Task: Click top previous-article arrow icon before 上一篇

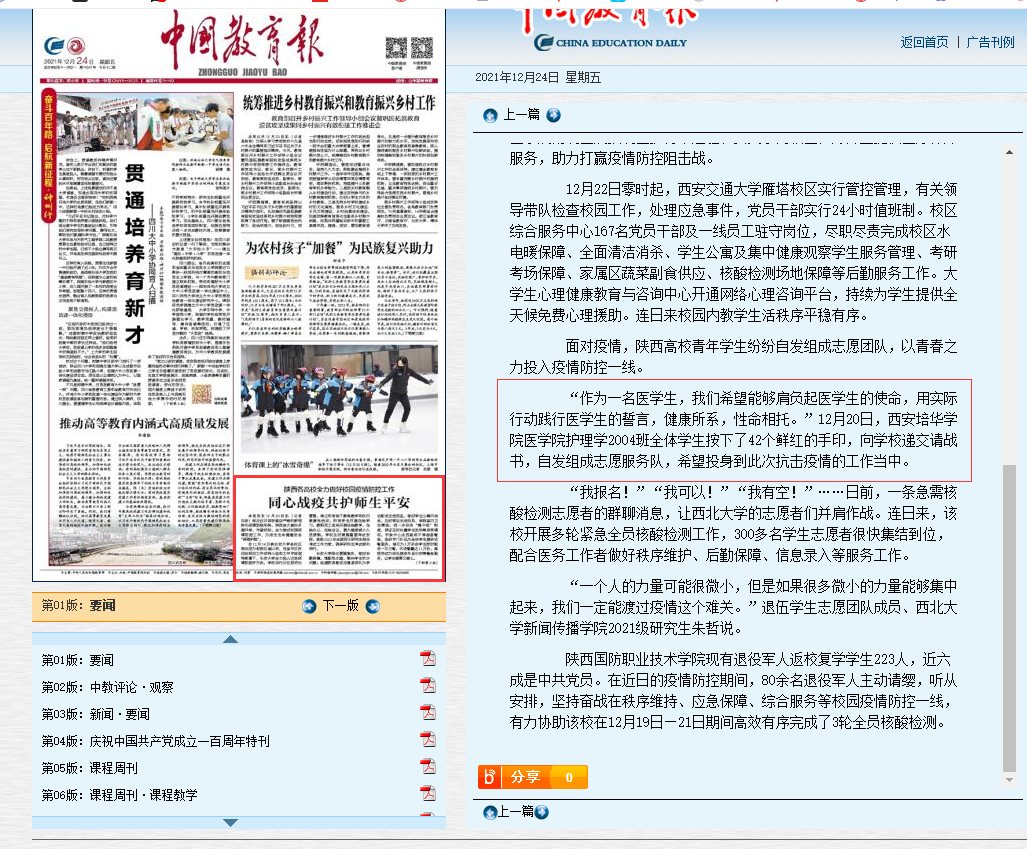Action: tap(490, 115)
